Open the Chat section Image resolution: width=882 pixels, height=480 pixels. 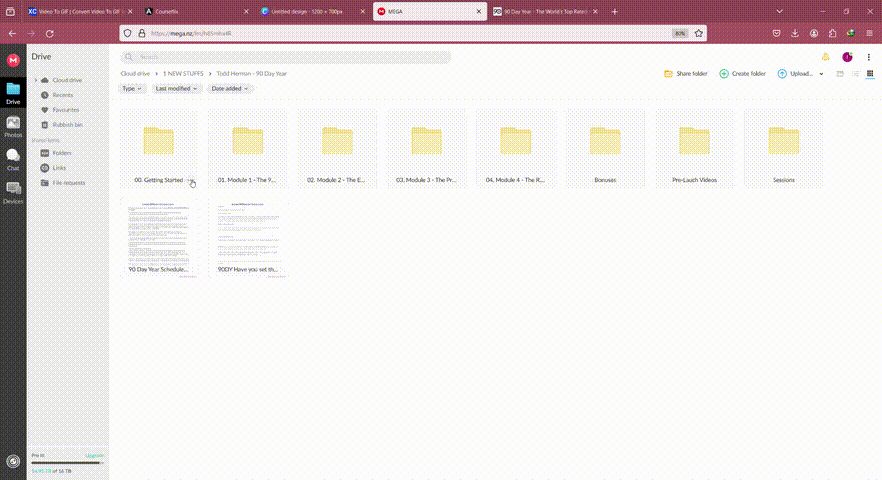coord(13,160)
